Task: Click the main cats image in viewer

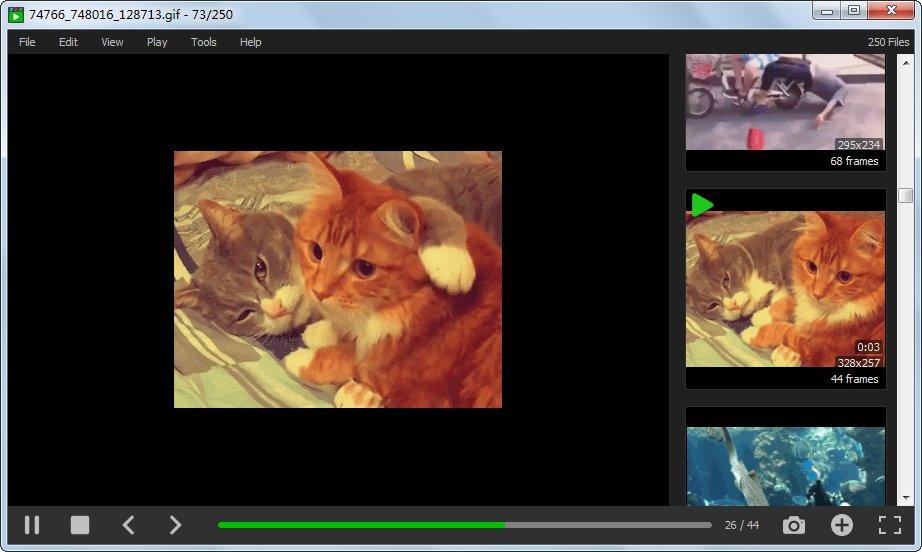Action: click(338, 279)
